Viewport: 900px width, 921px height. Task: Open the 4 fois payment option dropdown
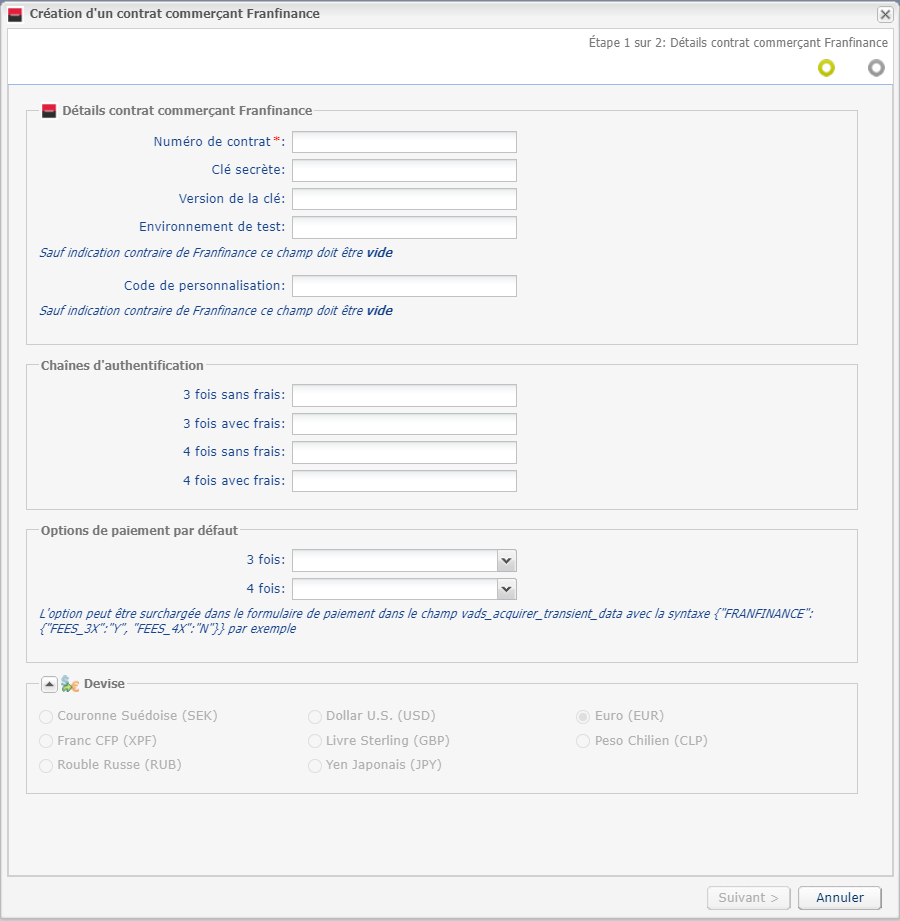click(506, 589)
